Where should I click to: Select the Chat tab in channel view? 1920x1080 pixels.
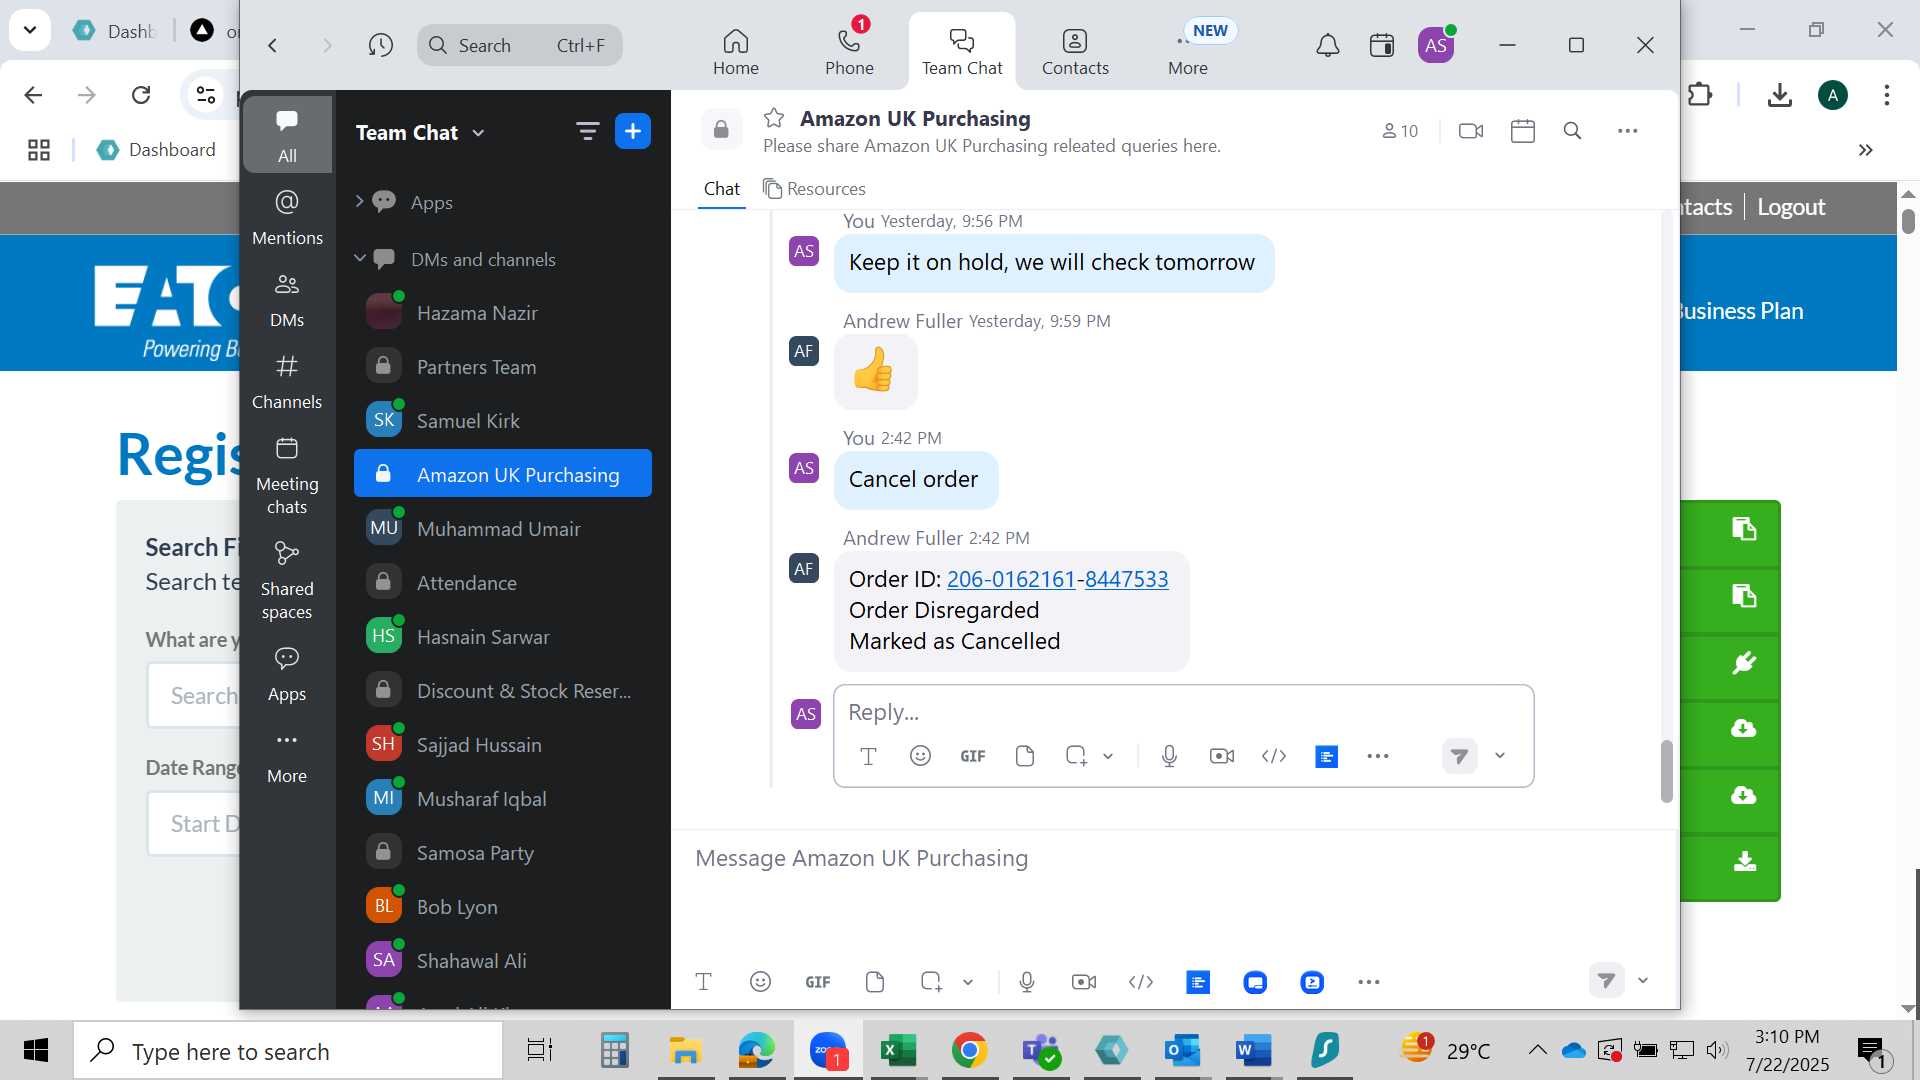point(721,189)
